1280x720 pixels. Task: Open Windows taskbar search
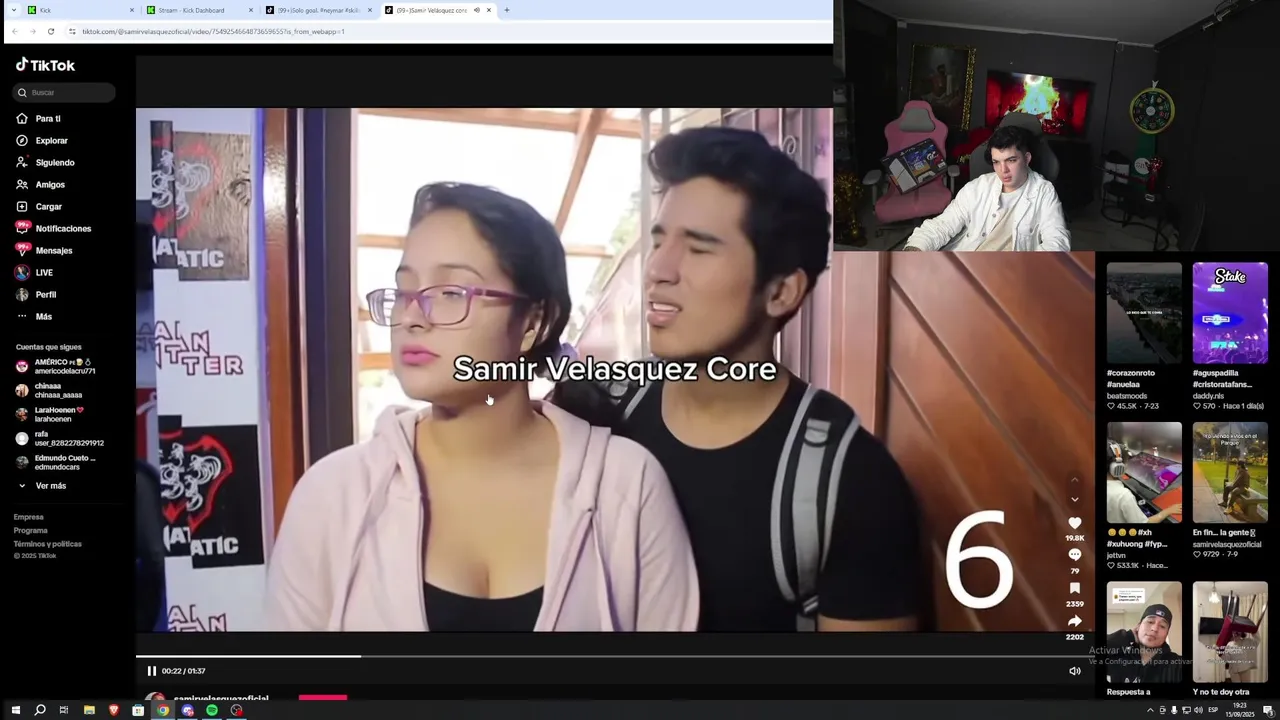pyautogui.click(x=40, y=710)
